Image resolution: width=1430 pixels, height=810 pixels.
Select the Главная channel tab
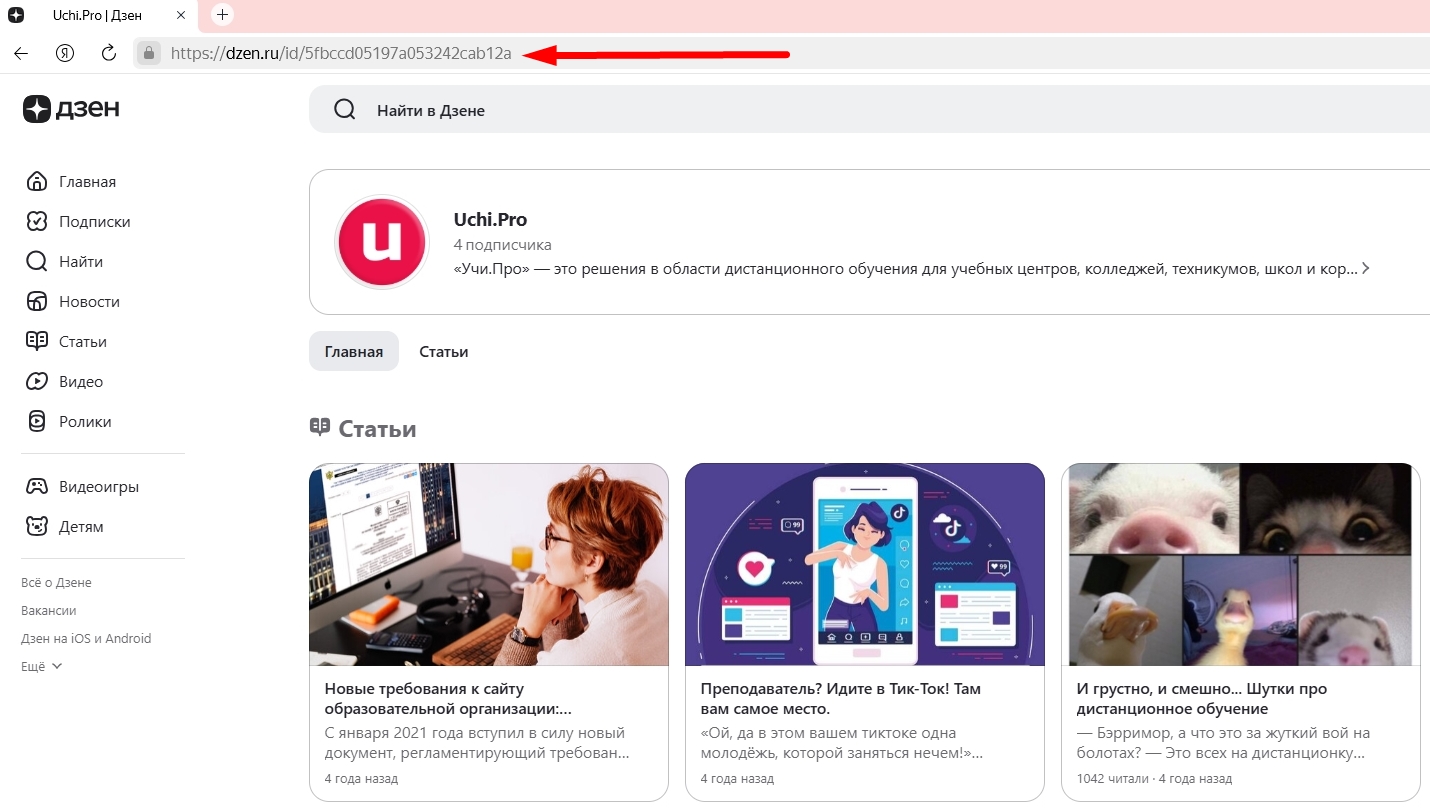click(x=354, y=351)
